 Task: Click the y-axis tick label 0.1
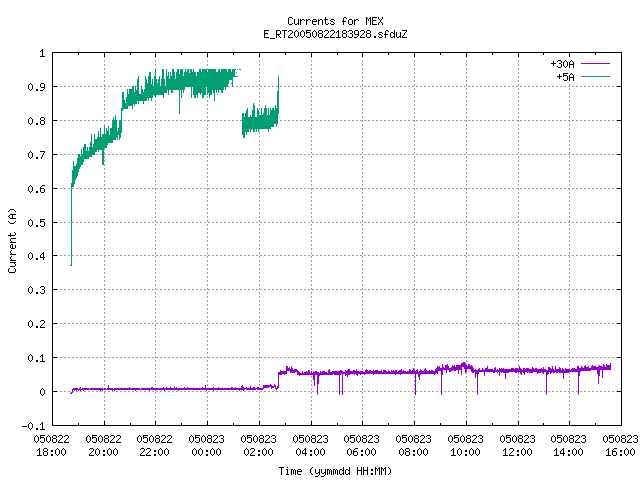36,358
